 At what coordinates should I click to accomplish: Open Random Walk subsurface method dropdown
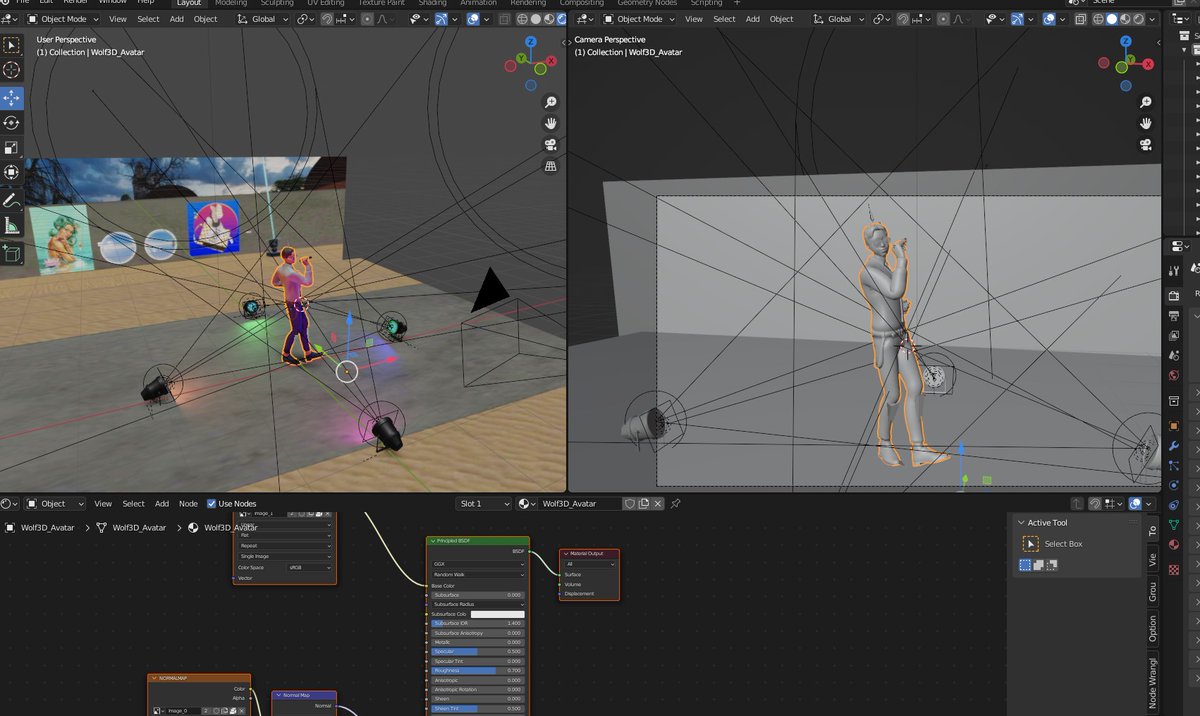click(x=478, y=574)
